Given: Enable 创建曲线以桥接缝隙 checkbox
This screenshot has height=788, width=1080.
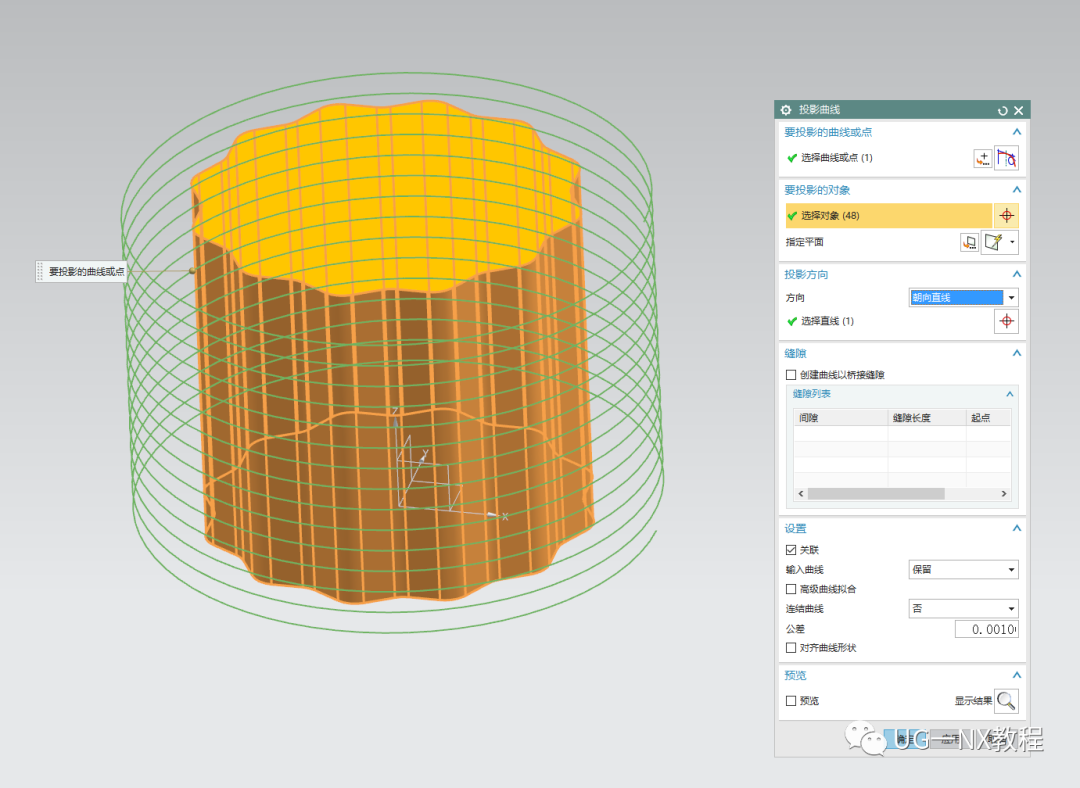Looking at the screenshot, I should (x=791, y=375).
